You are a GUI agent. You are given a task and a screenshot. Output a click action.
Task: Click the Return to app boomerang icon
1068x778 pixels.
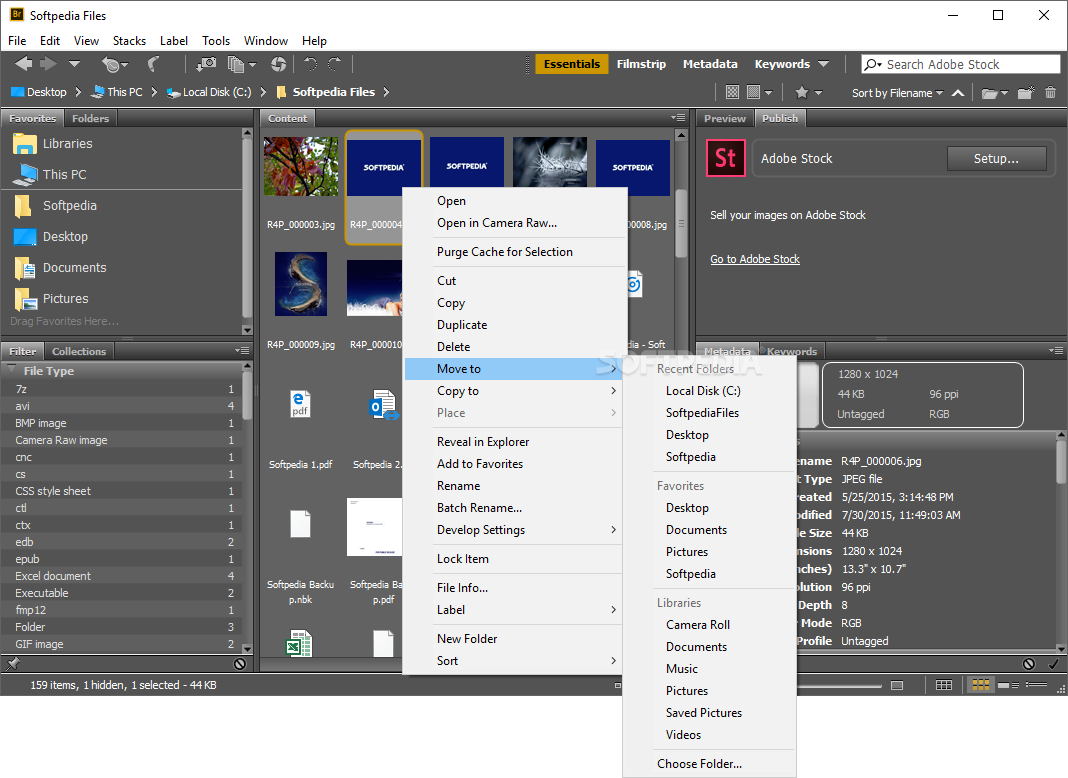[x=153, y=64]
